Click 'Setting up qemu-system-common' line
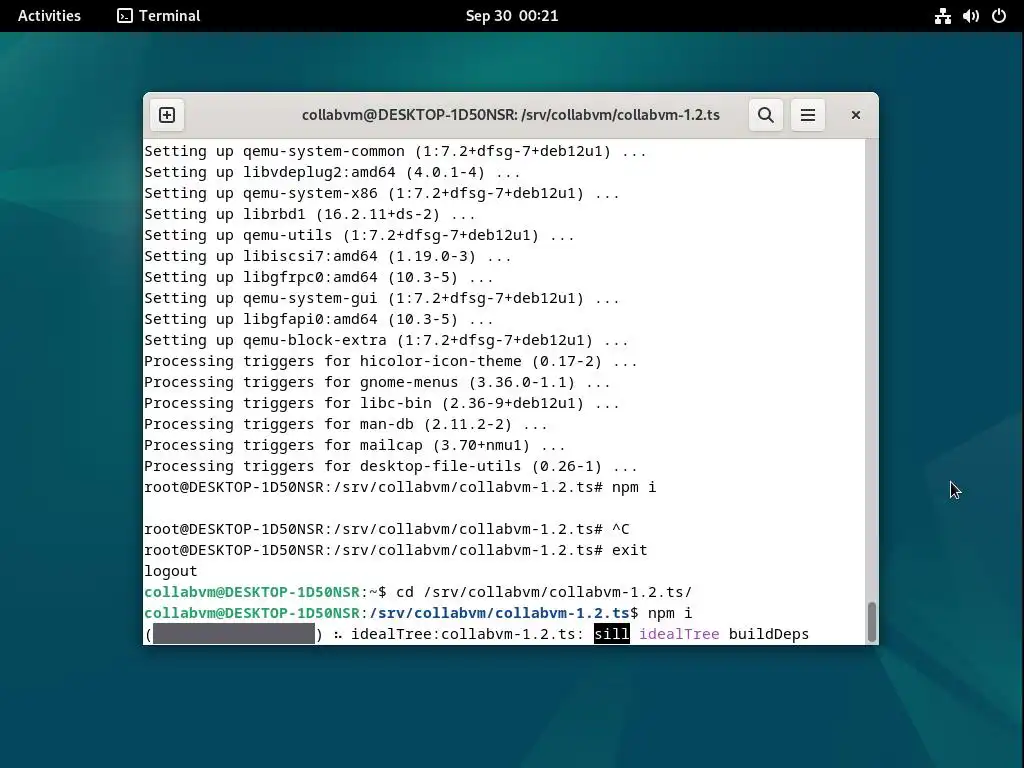The image size is (1024, 768). (x=395, y=151)
